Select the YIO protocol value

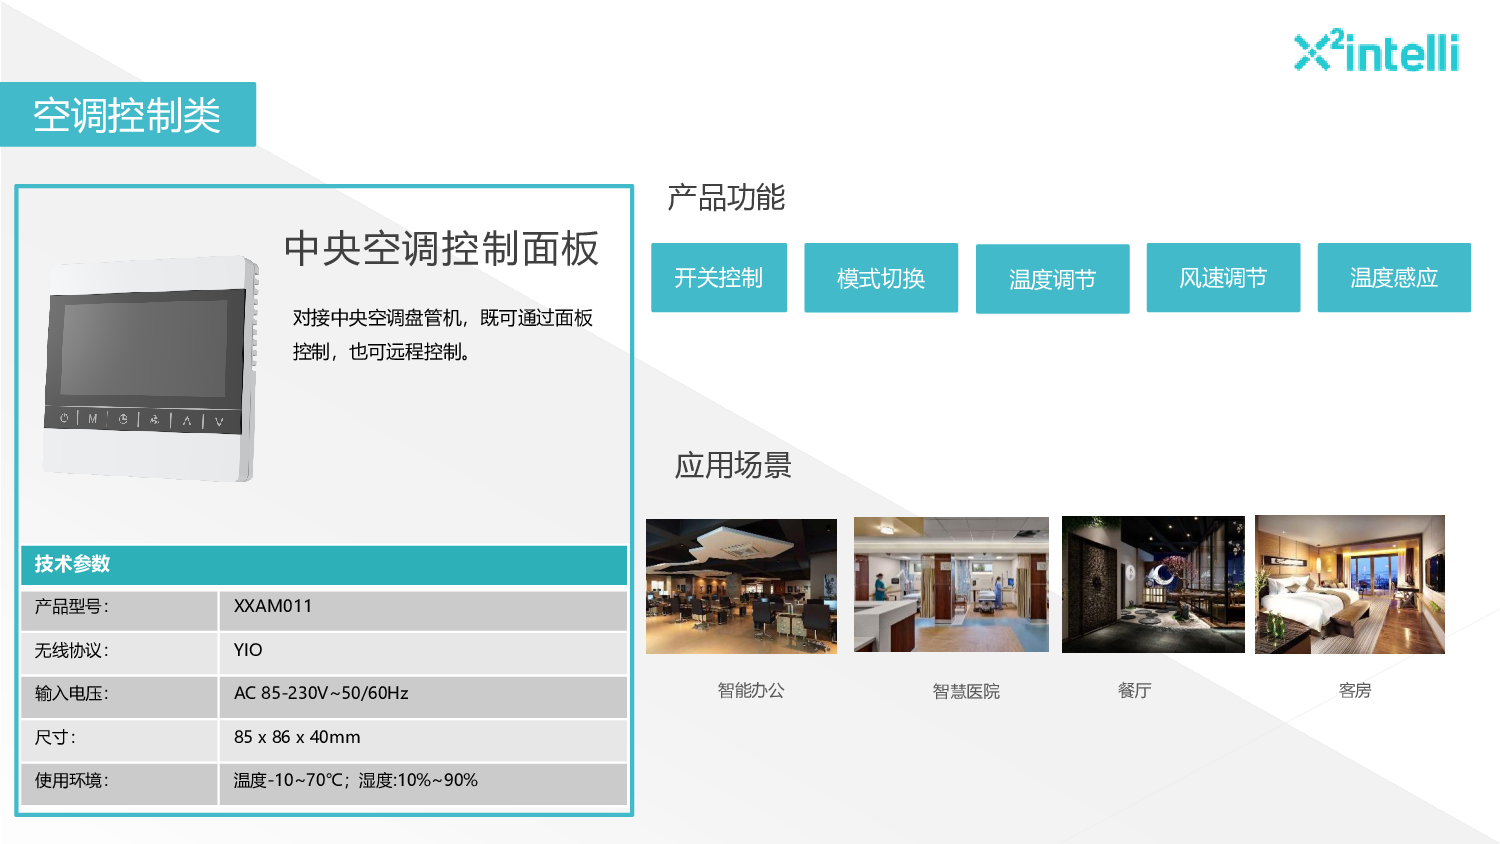(248, 650)
